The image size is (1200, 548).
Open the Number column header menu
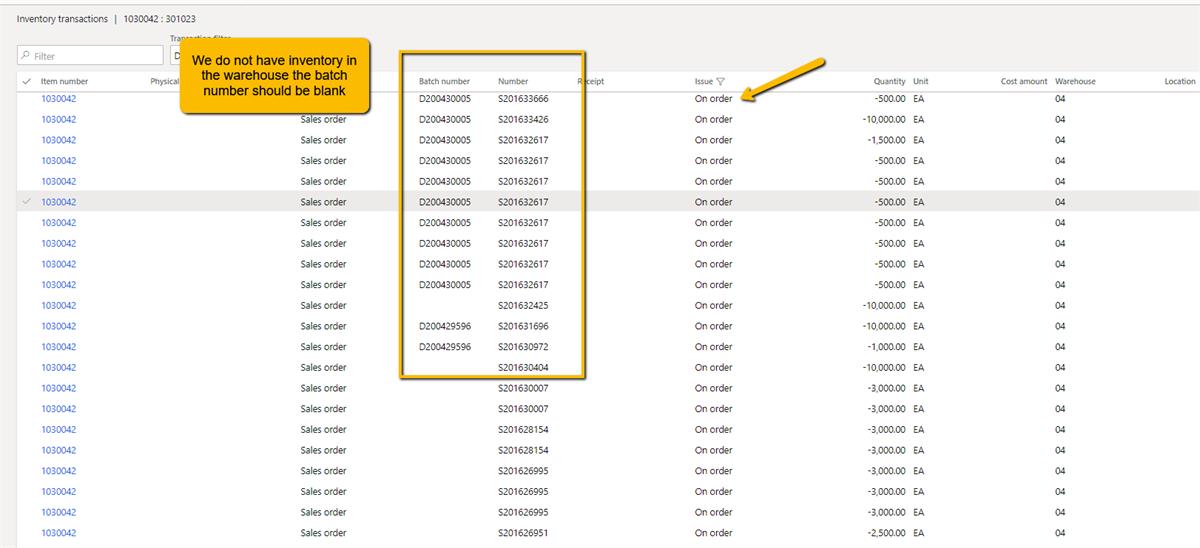(x=513, y=81)
